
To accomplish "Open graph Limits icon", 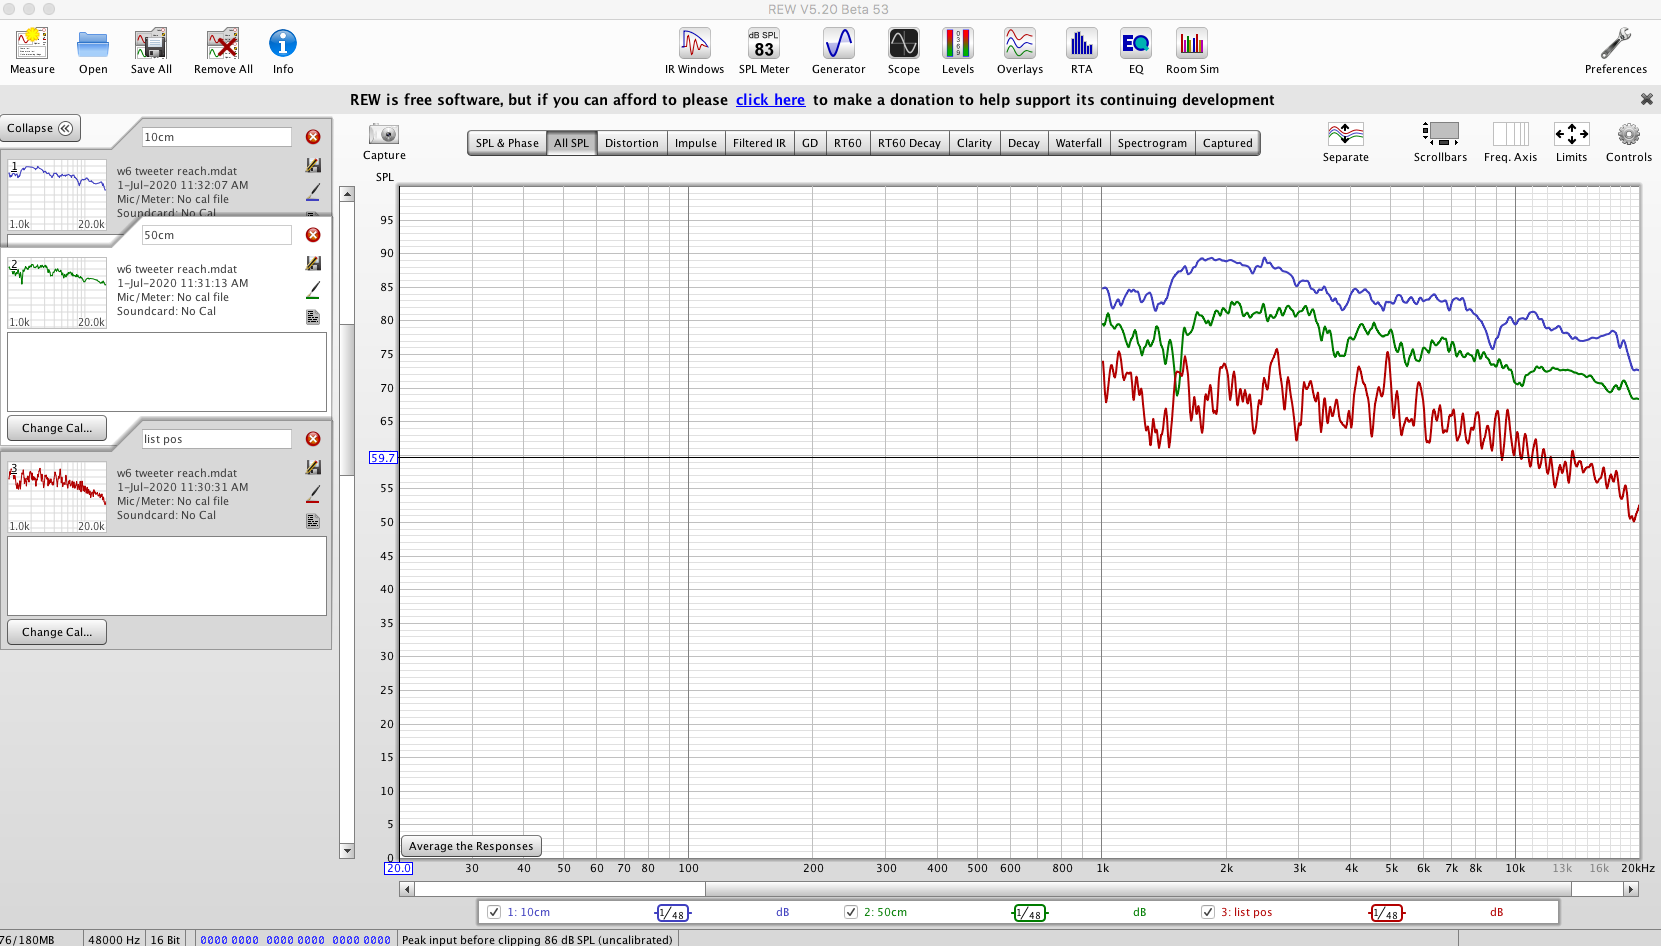I will click(1572, 134).
